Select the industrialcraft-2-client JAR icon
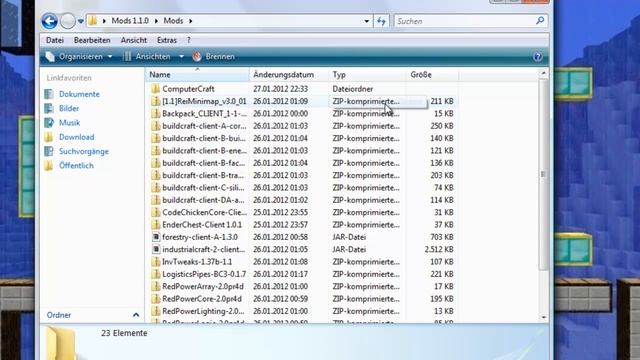The width and height of the screenshot is (640, 360). (156, 249)
